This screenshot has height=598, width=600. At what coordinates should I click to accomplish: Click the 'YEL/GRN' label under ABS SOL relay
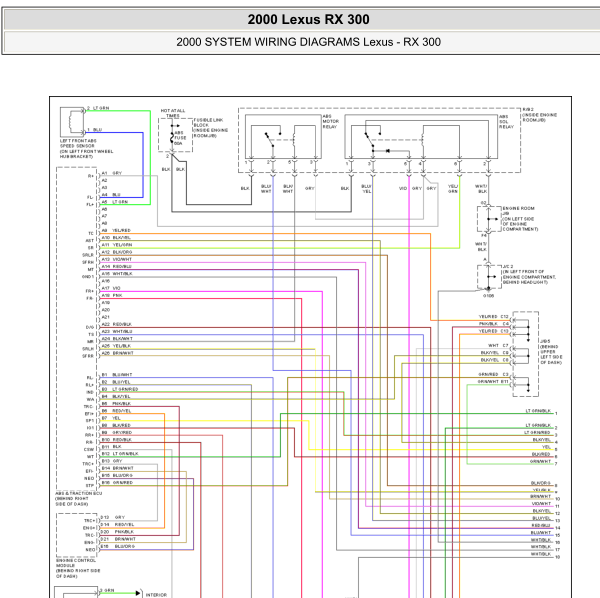453,189
